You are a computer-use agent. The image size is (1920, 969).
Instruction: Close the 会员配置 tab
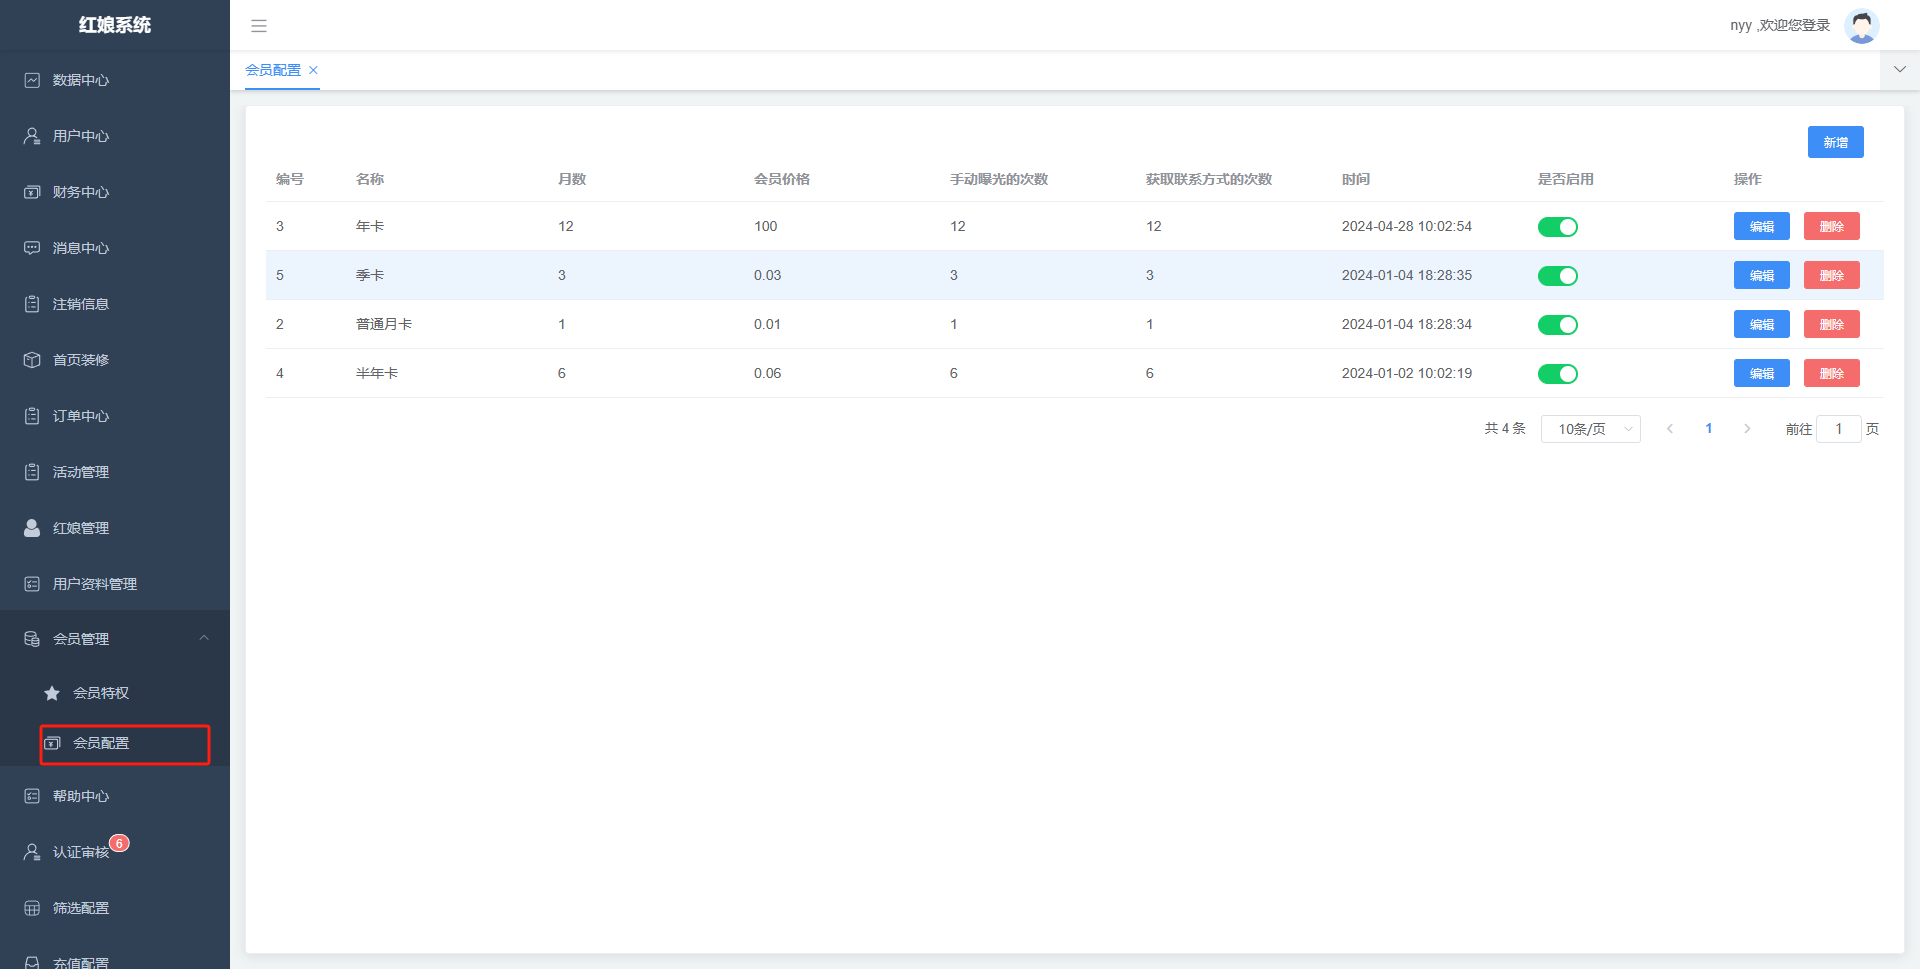click(x=313, y=70)
